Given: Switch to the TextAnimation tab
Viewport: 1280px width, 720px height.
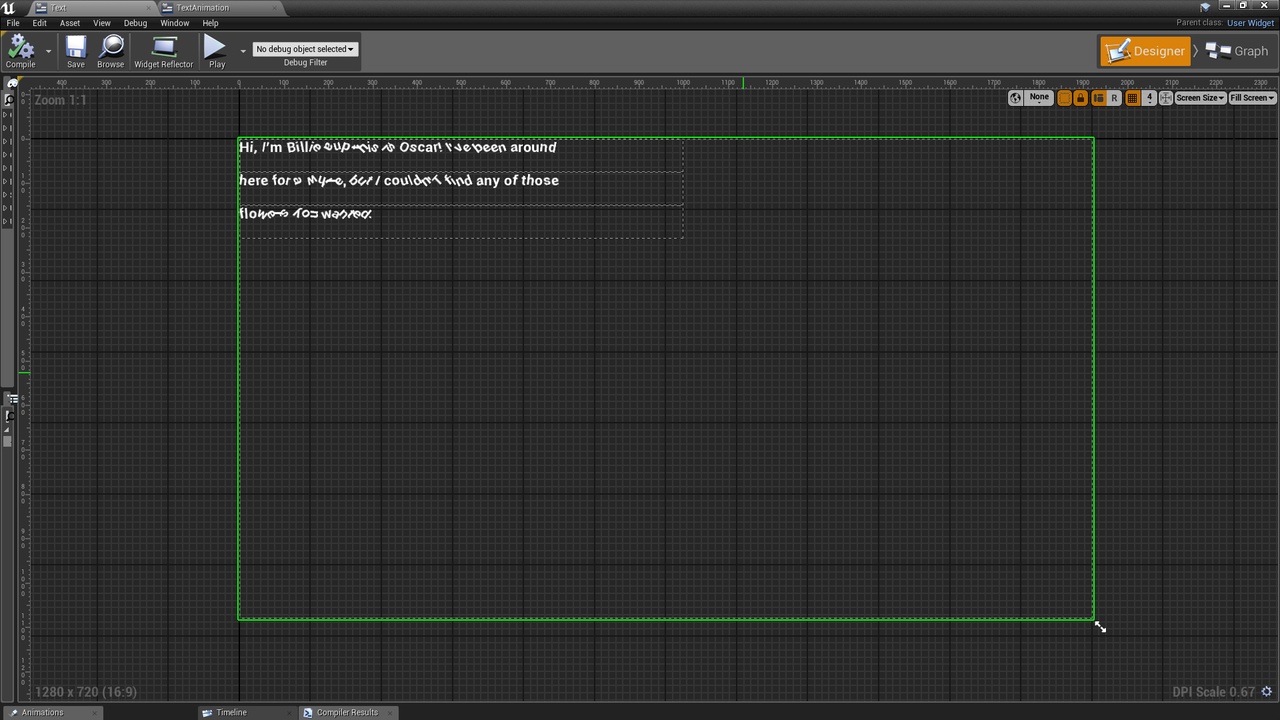Looking at the screenshot, I should (203, 8).
